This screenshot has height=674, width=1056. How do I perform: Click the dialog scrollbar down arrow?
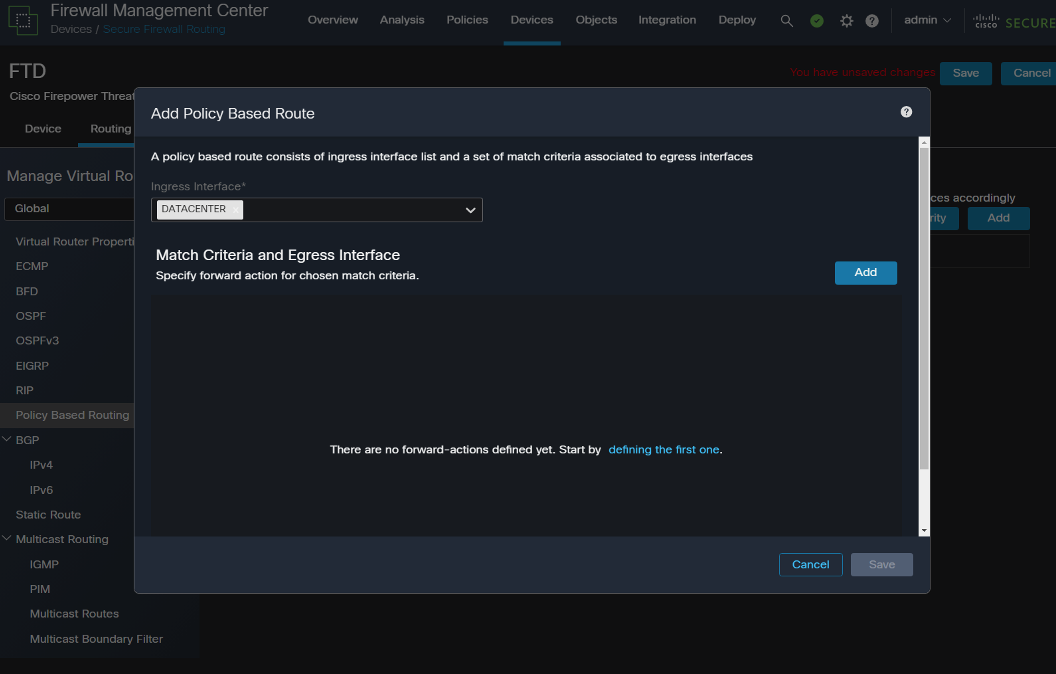click(x=924, y=531)
